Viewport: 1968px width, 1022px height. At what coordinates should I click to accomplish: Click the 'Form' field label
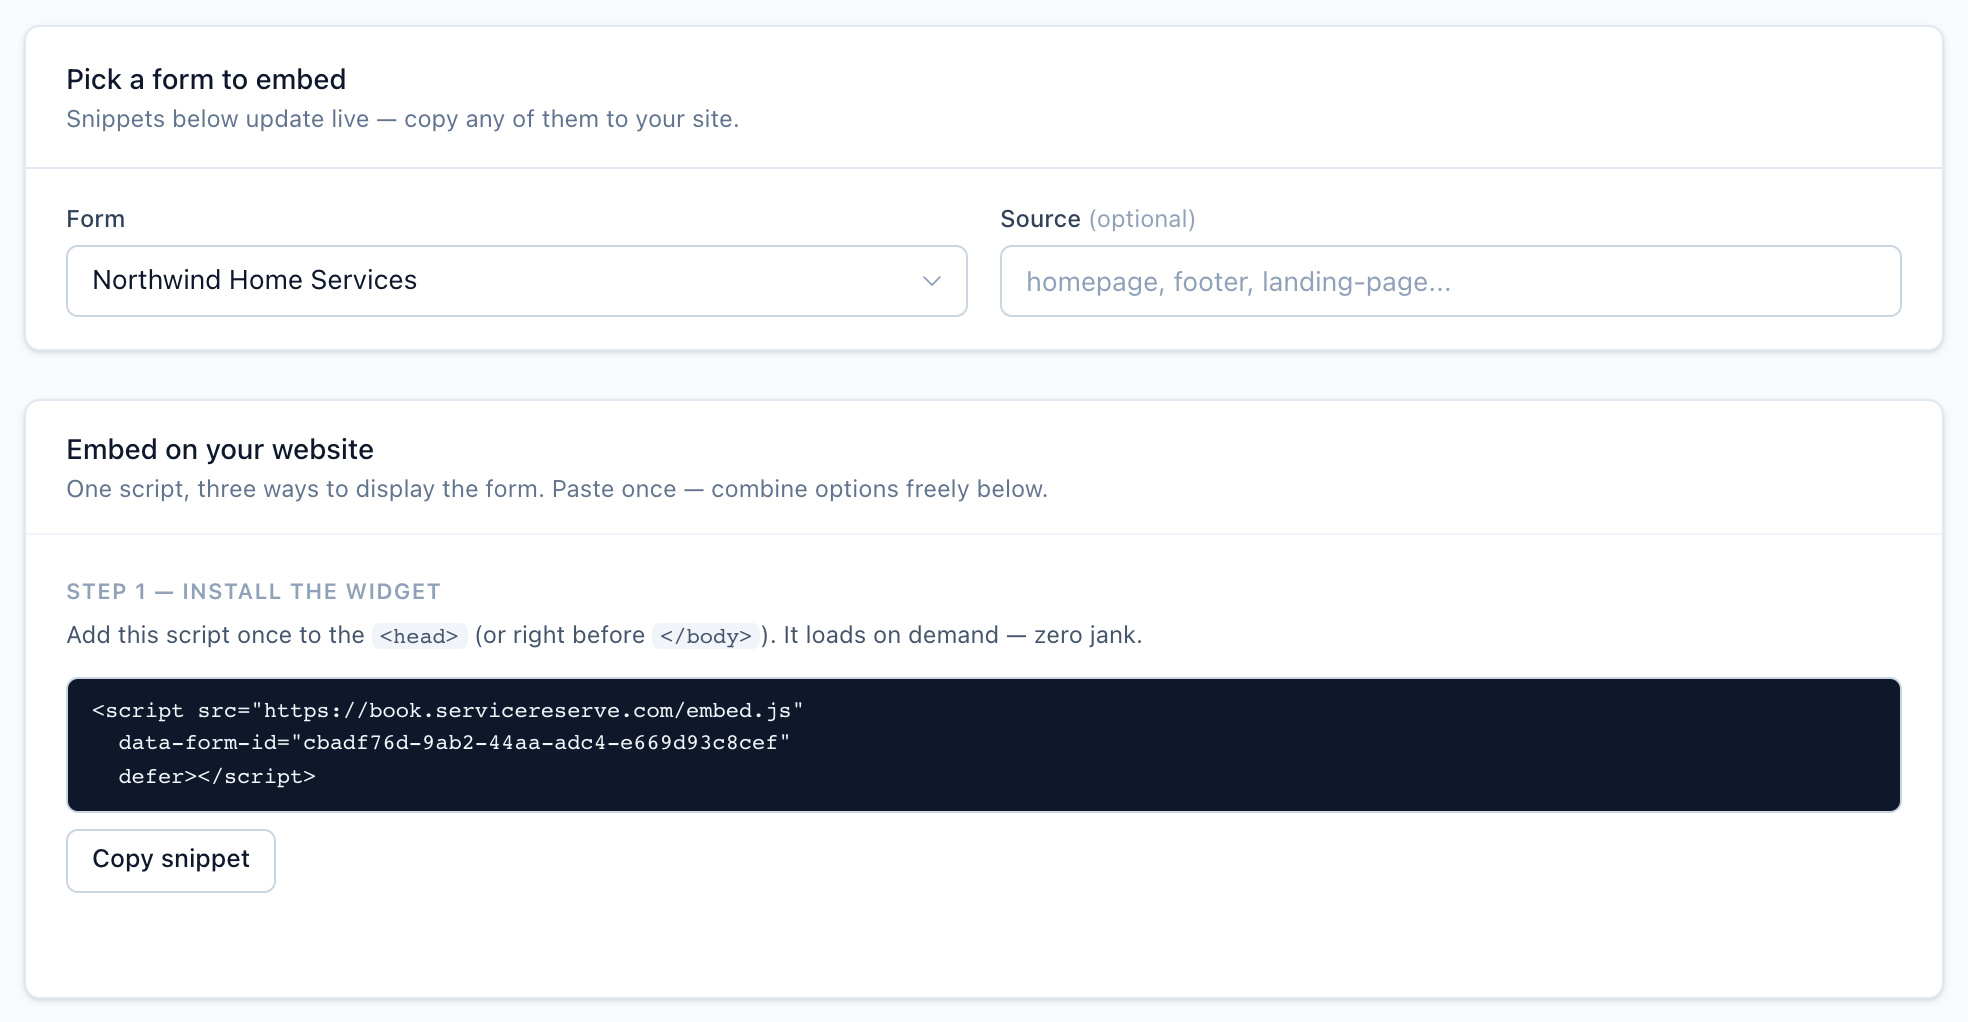coord(96,219)
